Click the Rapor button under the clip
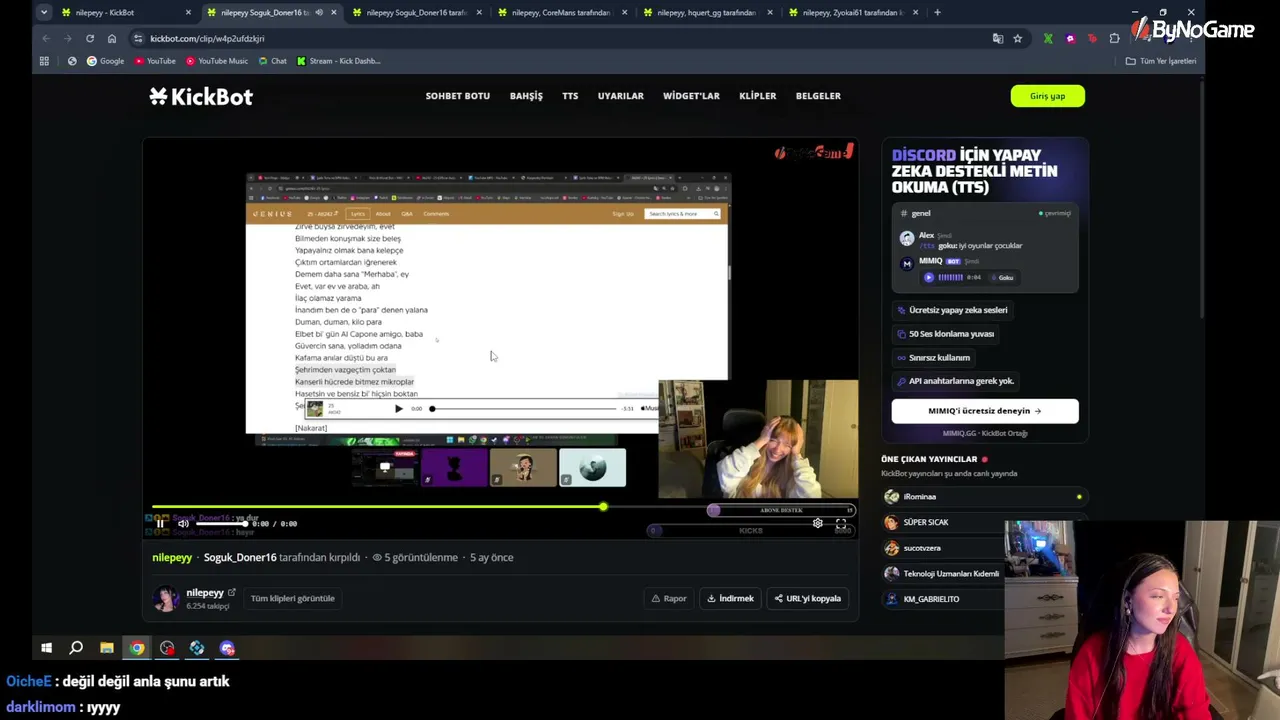This screenshot has width=1280, height=720. click(669, 598)
